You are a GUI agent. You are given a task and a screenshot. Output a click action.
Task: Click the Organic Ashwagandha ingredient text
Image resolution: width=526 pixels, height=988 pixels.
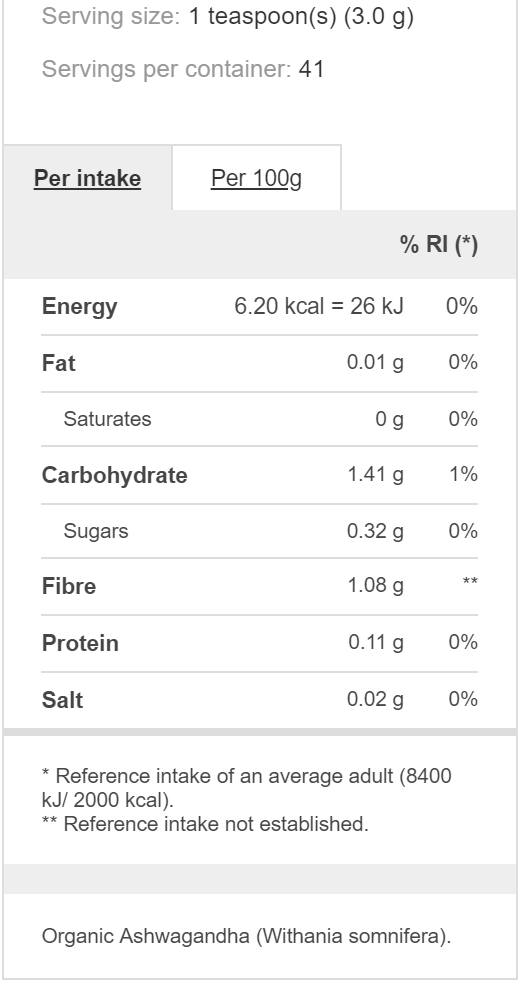pyautogui.click(x=246, y=936)
